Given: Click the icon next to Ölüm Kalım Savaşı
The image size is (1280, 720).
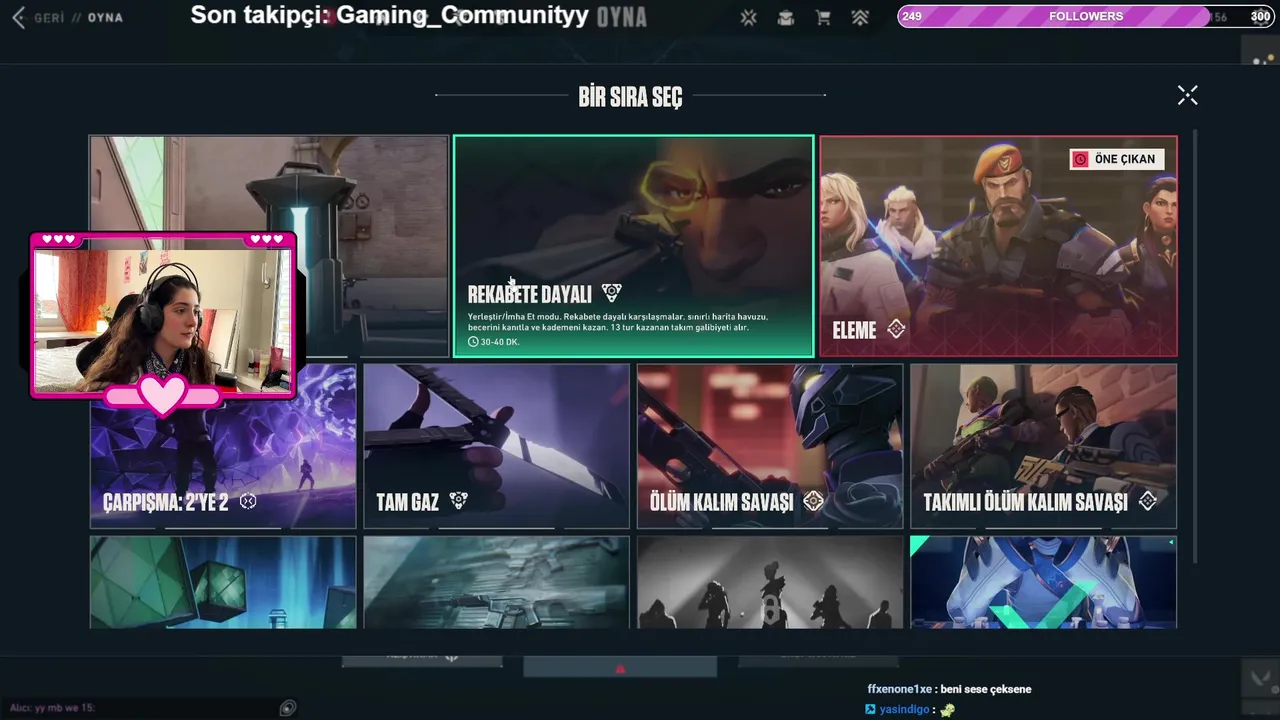Looking at the screenshot, I should [814, 501].
